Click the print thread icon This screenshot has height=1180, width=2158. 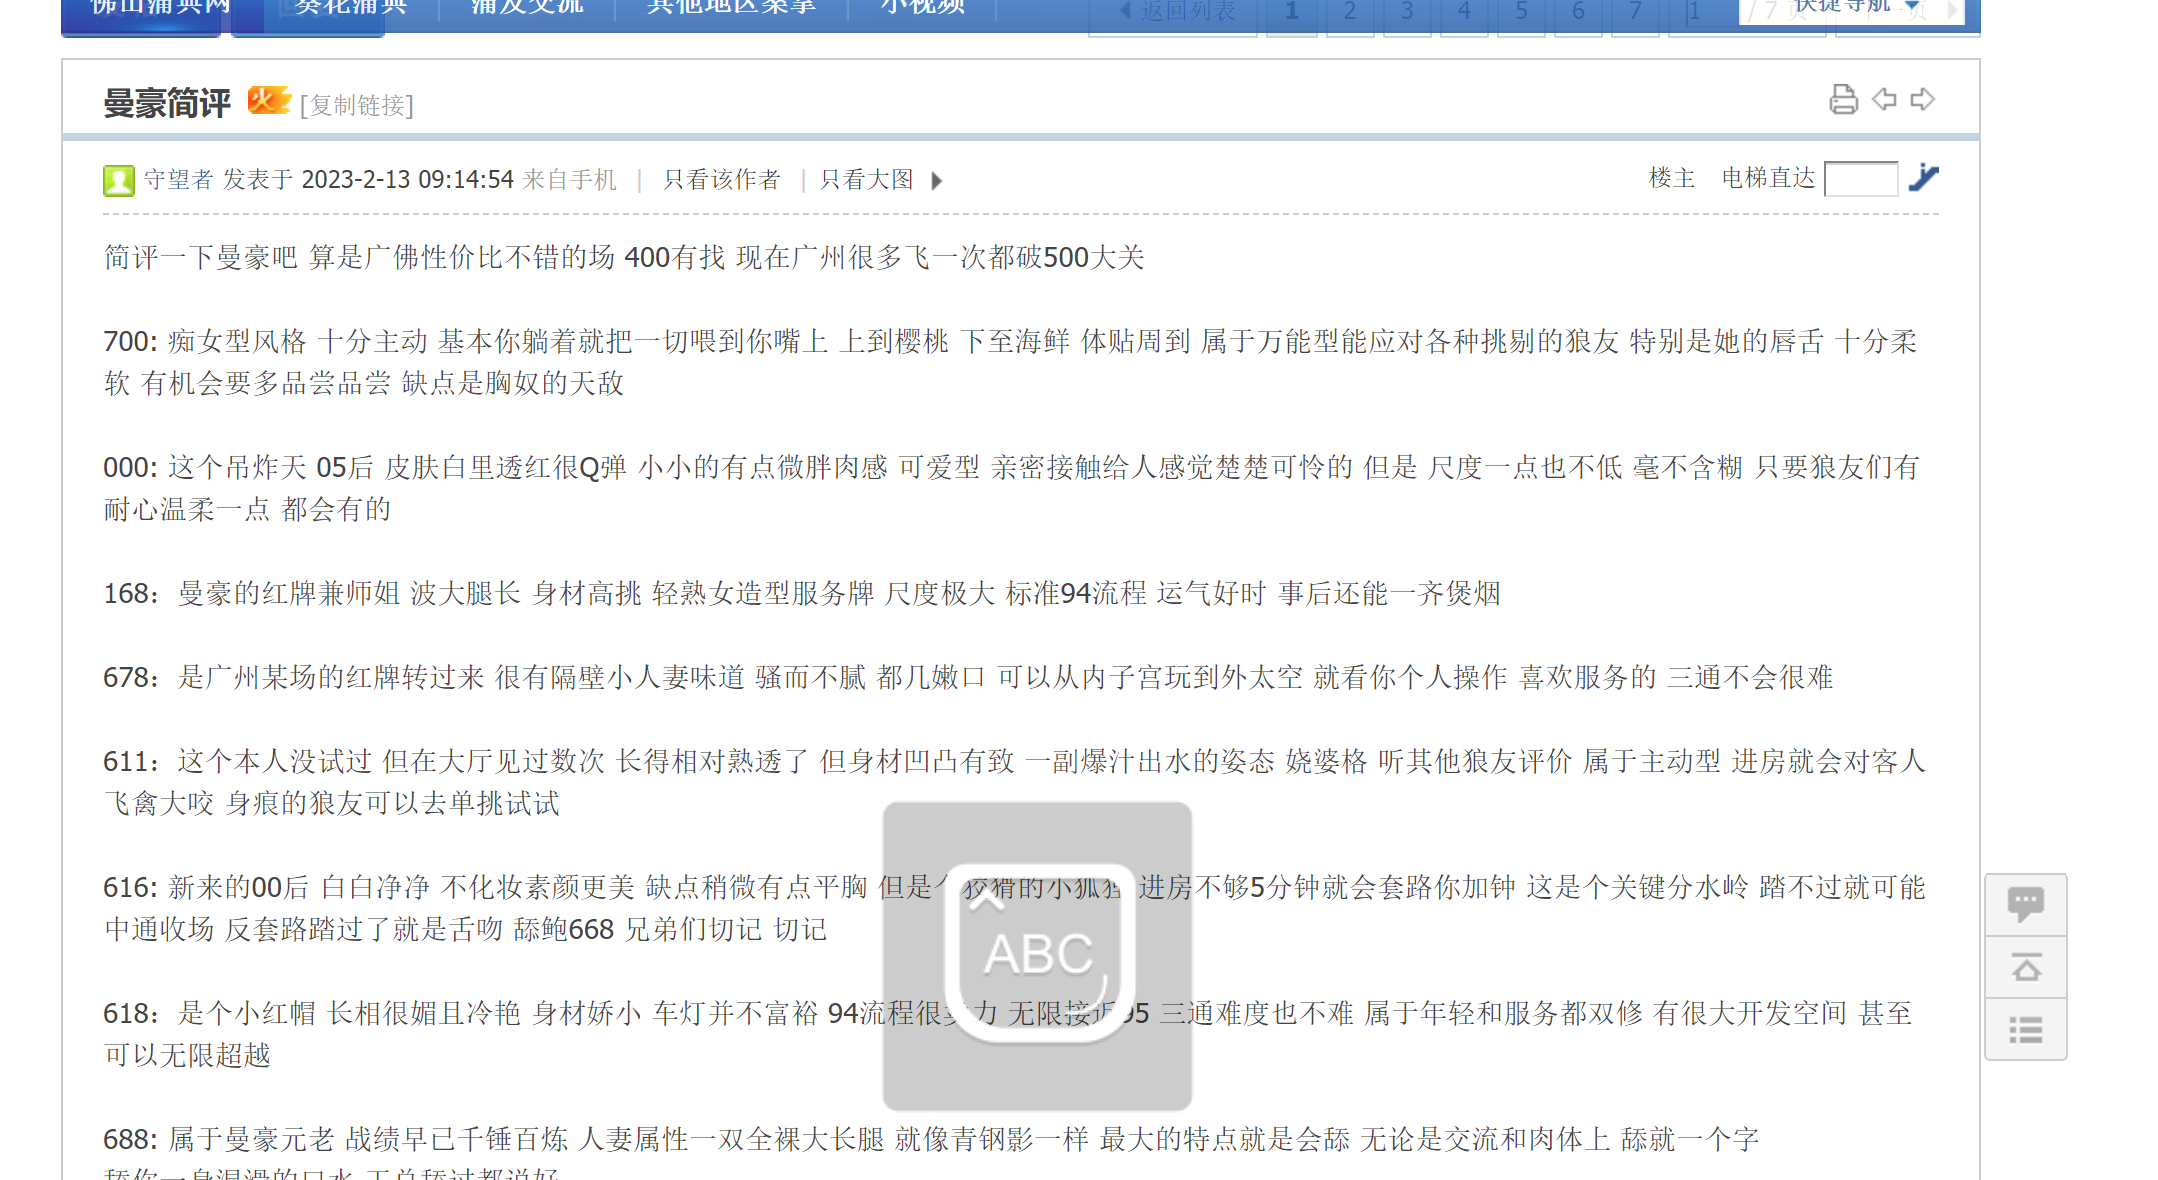pos(1843,100)
